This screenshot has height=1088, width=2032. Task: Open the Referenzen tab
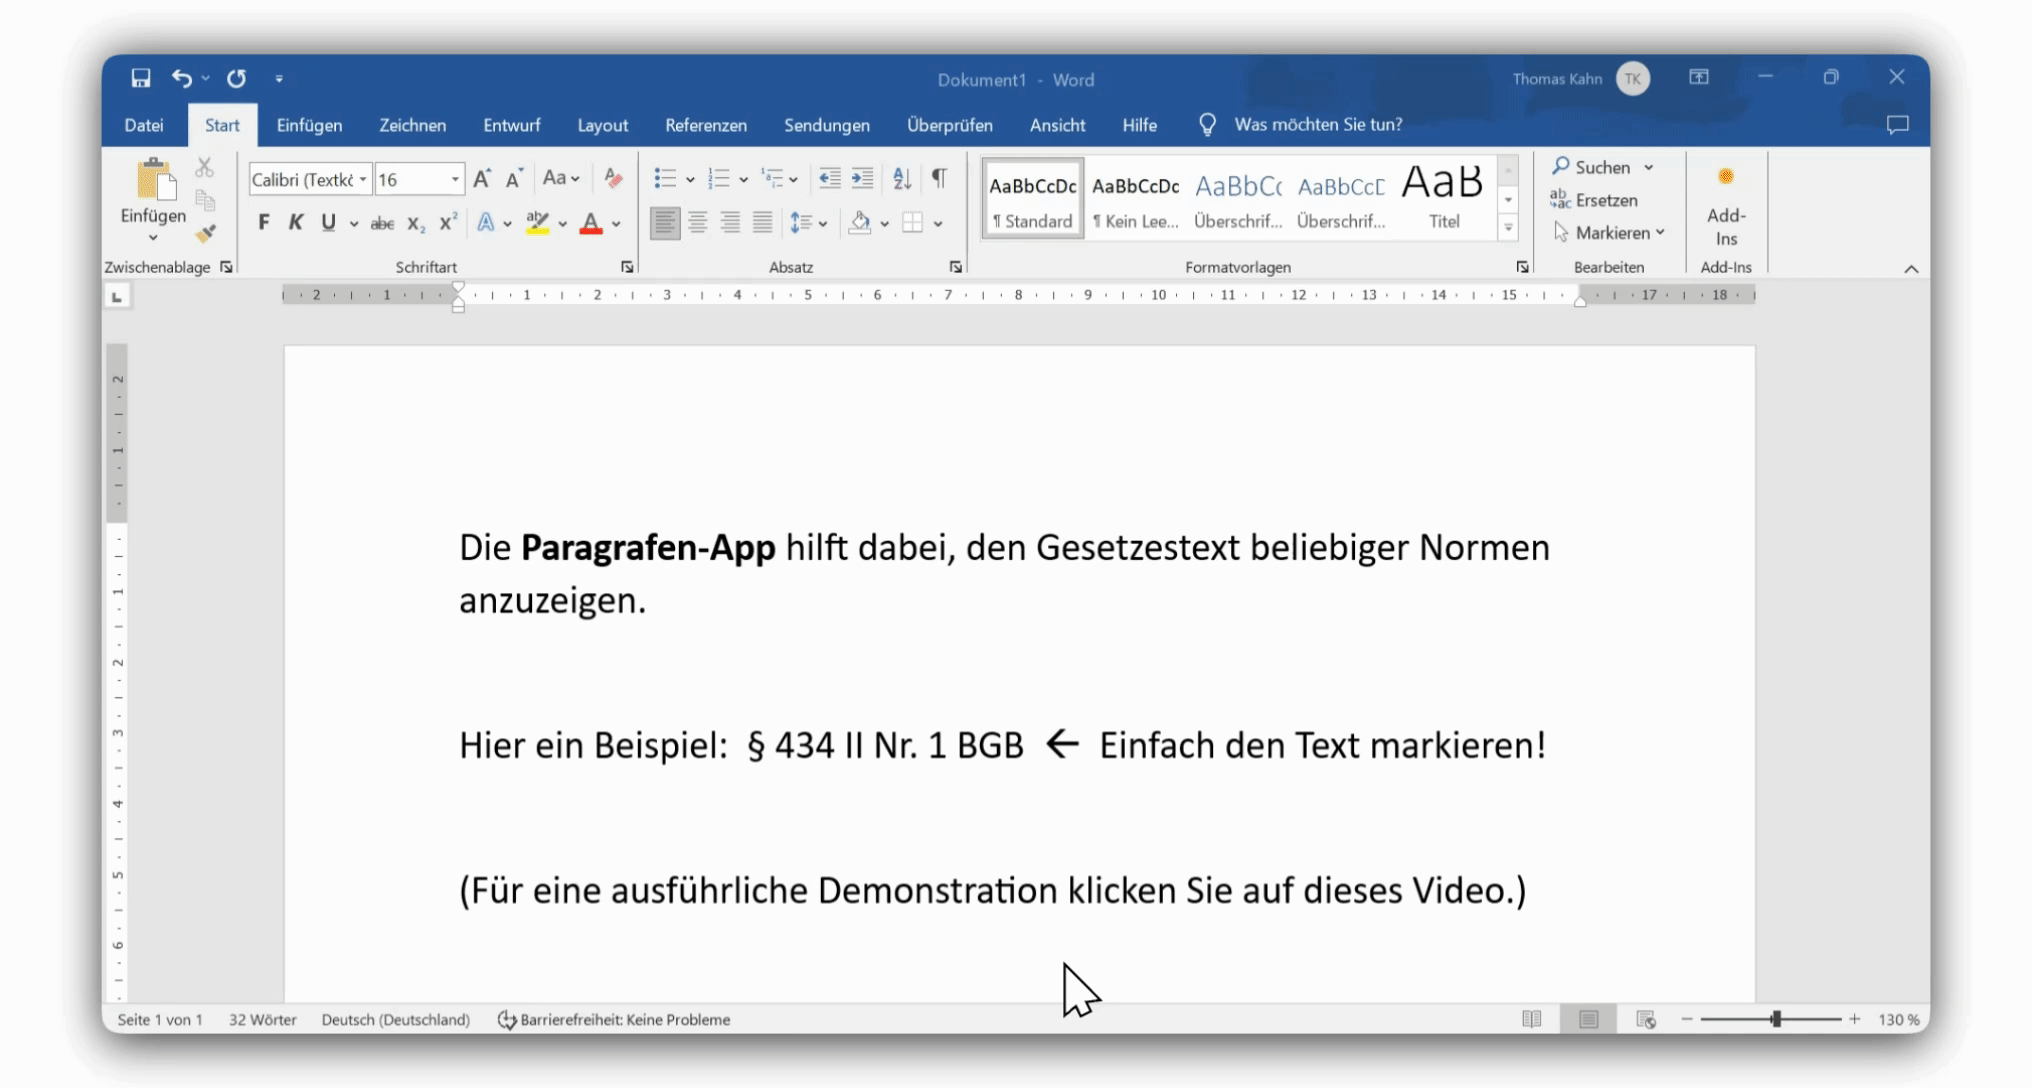click(706, 125)
